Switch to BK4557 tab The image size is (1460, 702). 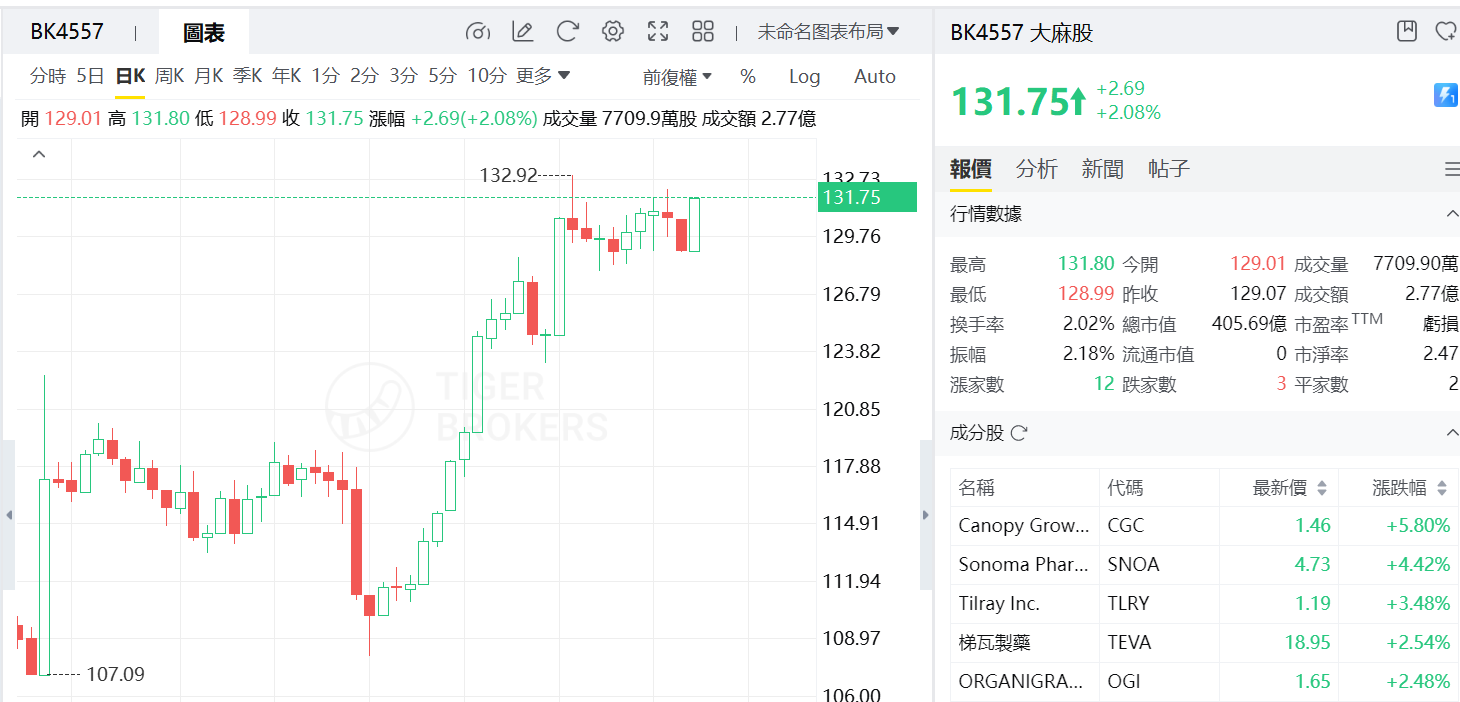(x=67, y=32)
